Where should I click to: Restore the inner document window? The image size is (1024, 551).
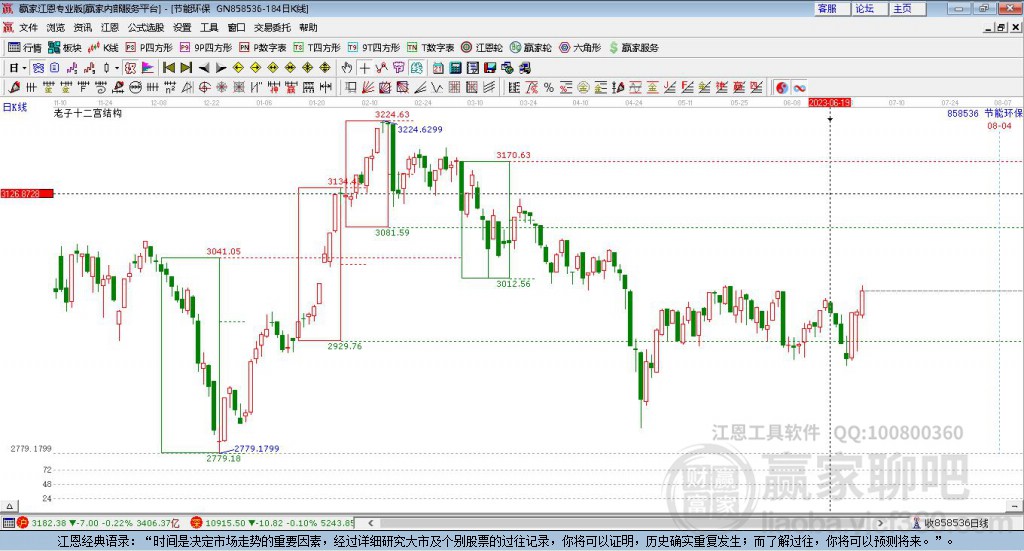pos(1000,27)
